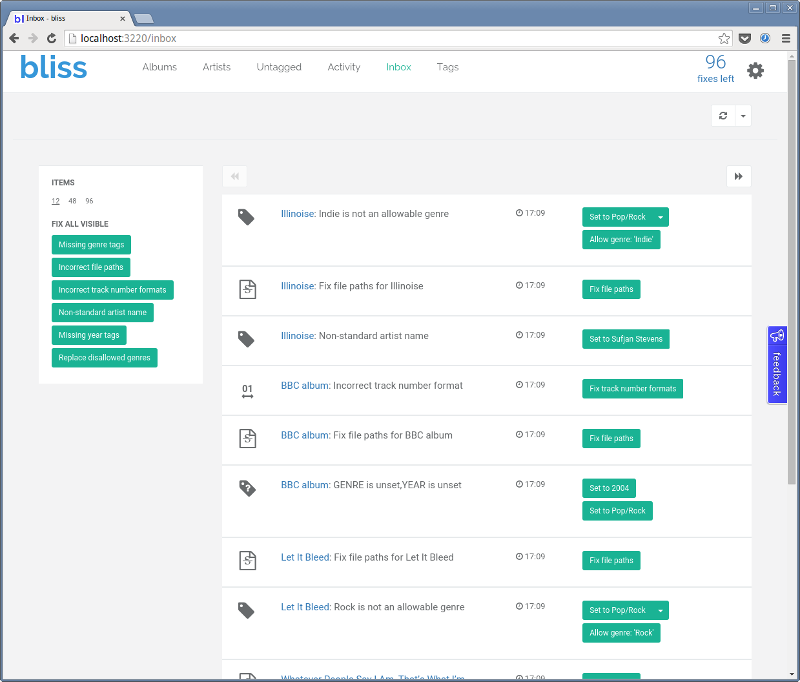Image resolution: width=800 pixels, height=682 pixels.
Task: Open the feedback megaphone tab
Action: 777,365
